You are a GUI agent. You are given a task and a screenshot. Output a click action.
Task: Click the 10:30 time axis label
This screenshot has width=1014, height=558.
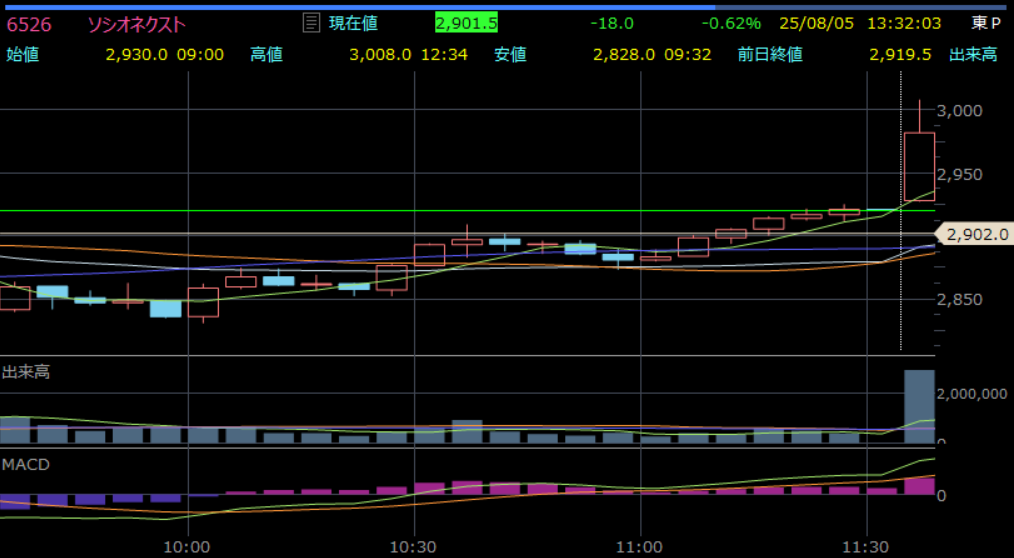point(413,547)
